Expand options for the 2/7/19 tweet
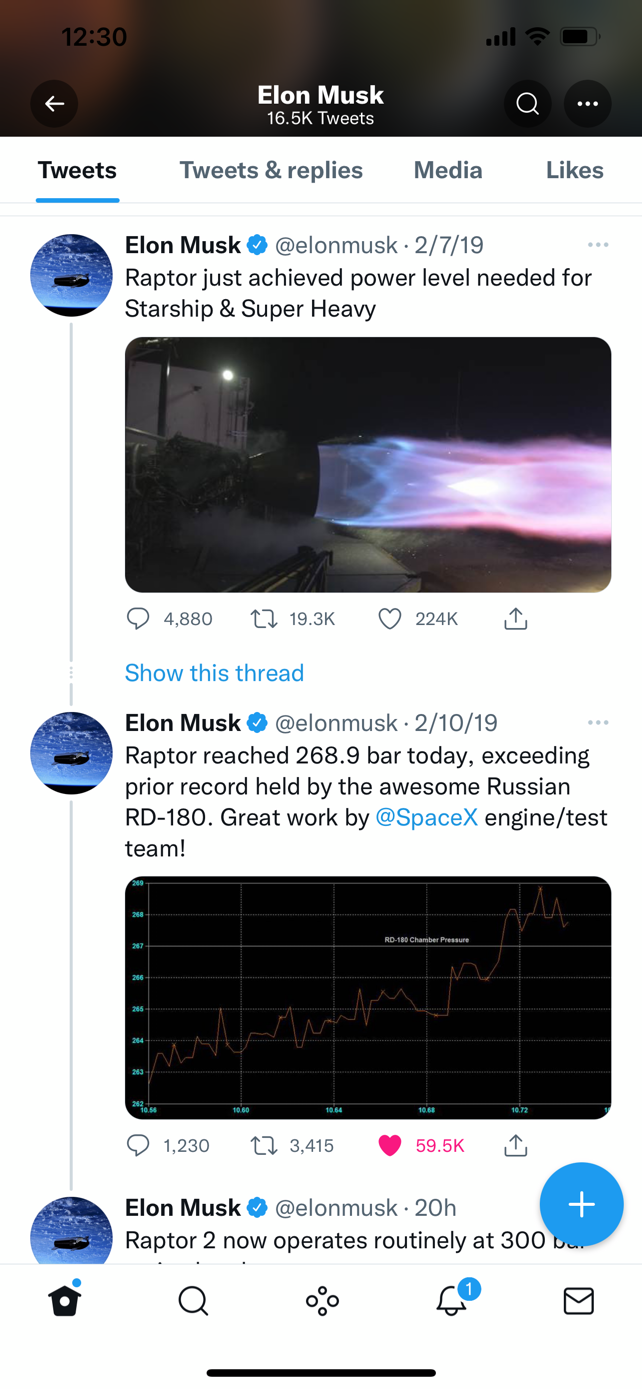 pos(598,245)
